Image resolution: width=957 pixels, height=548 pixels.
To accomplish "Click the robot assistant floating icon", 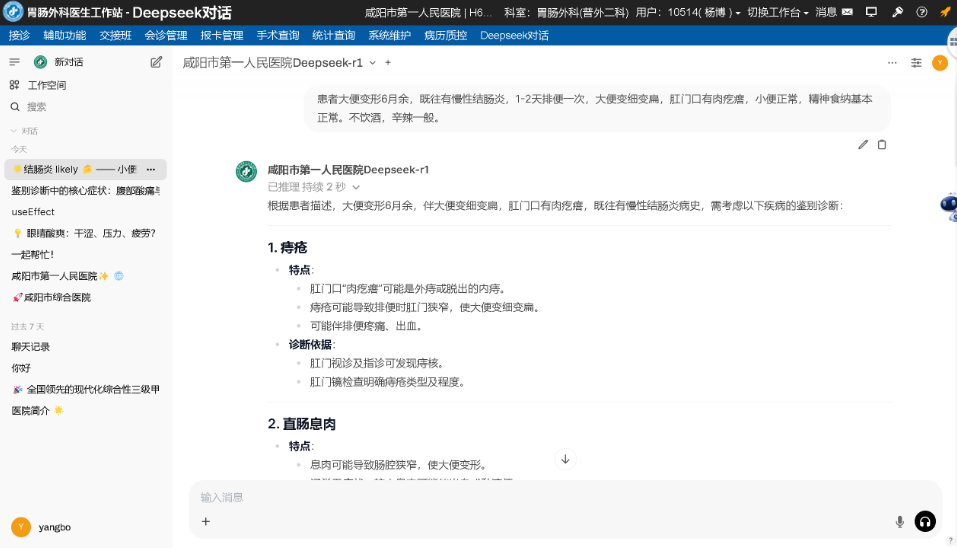I will pos(948,206).
